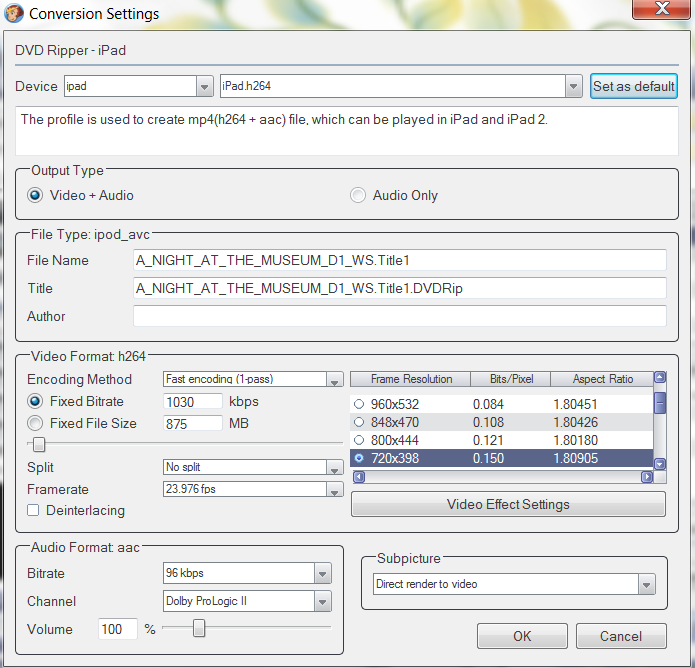Click the Volume slider handle
Screen dimensions: 695x668
click(199, 628)
